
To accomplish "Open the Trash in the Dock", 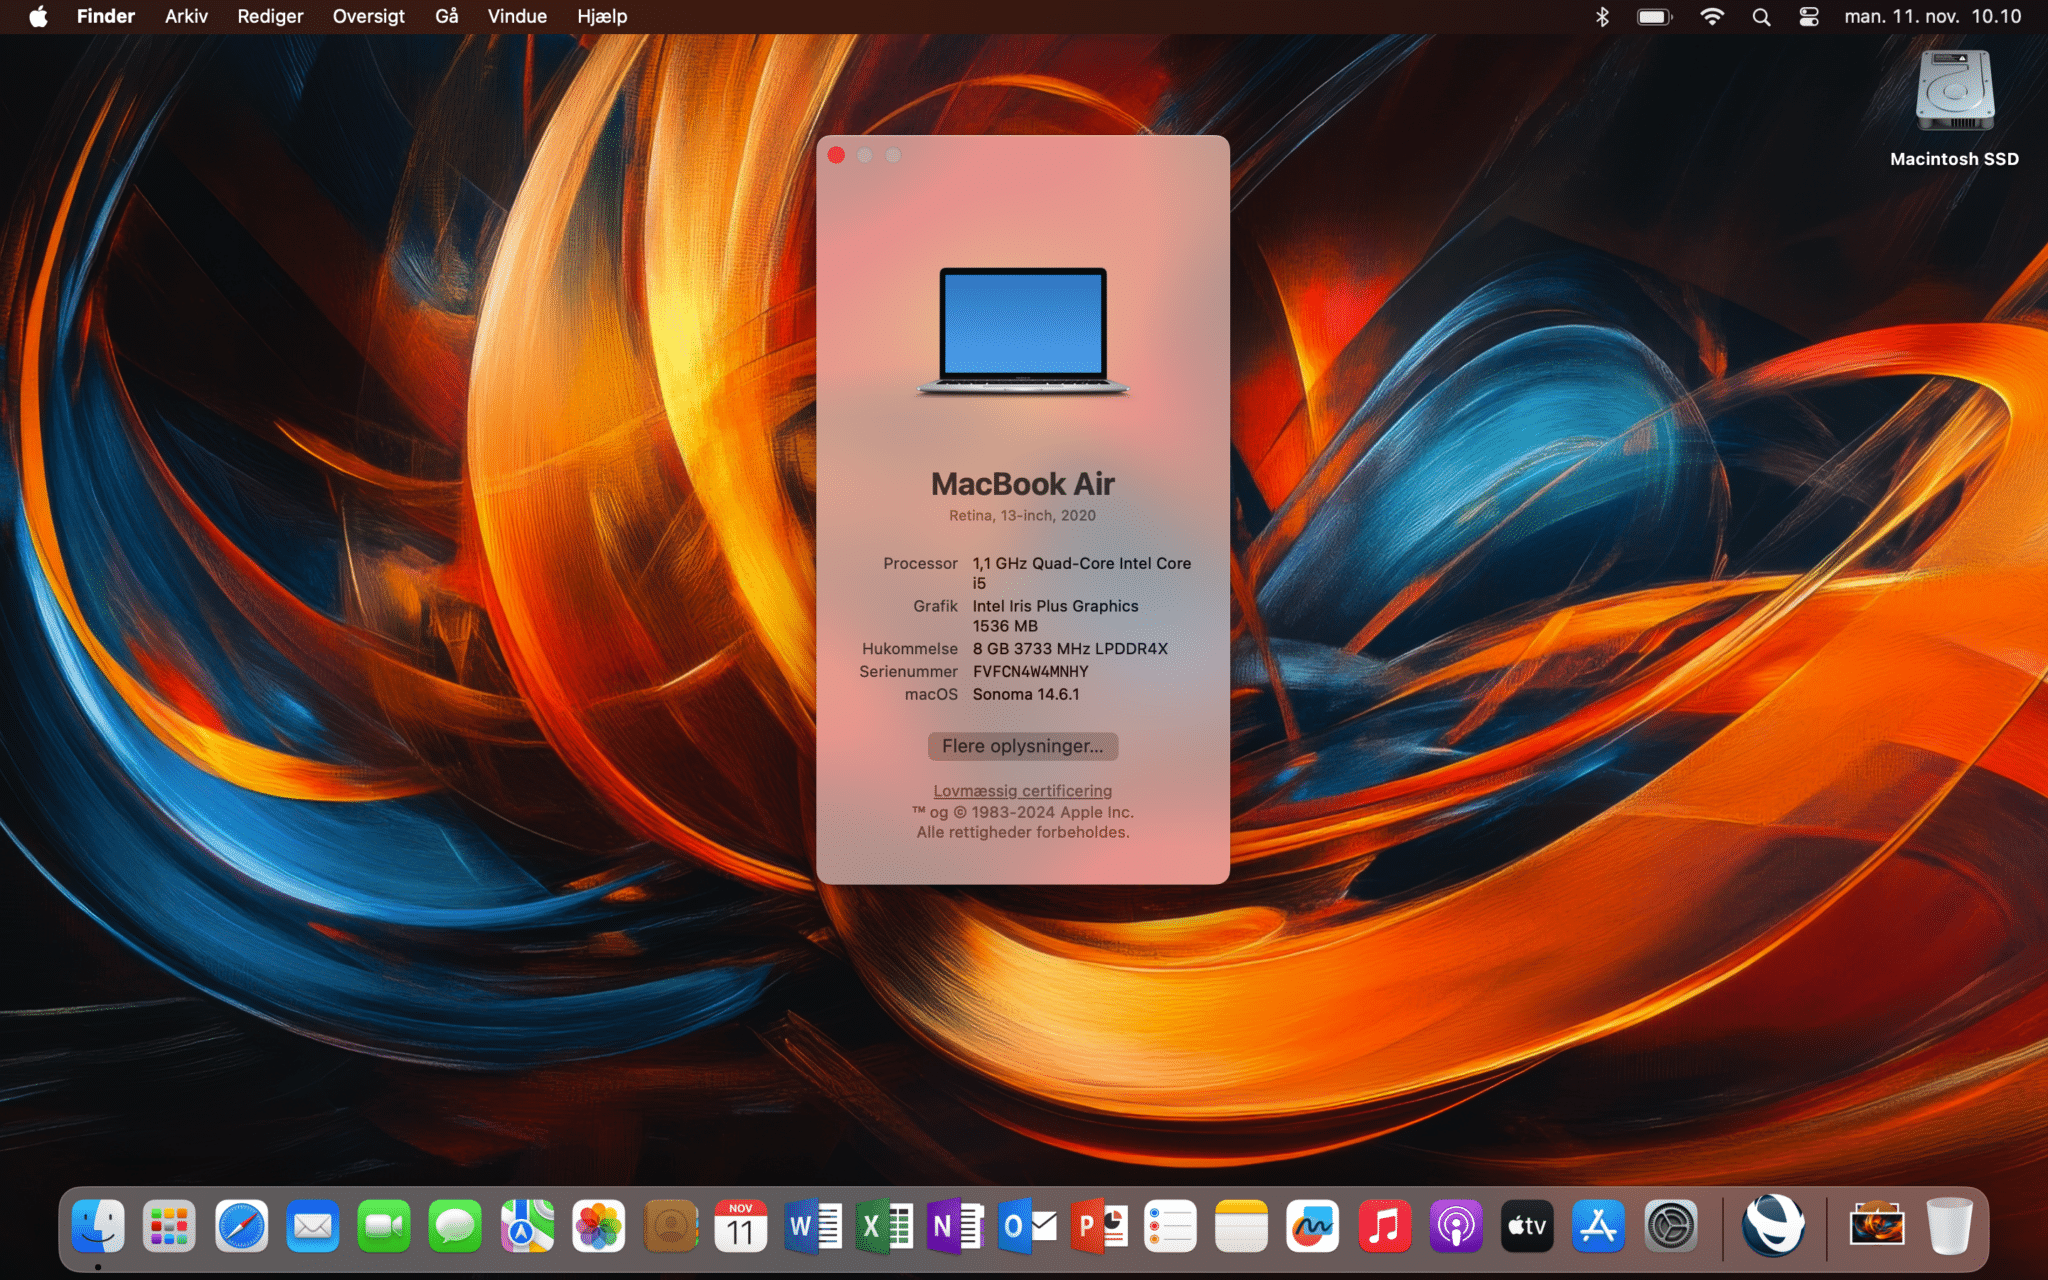I will (x=1948, y=1226).
